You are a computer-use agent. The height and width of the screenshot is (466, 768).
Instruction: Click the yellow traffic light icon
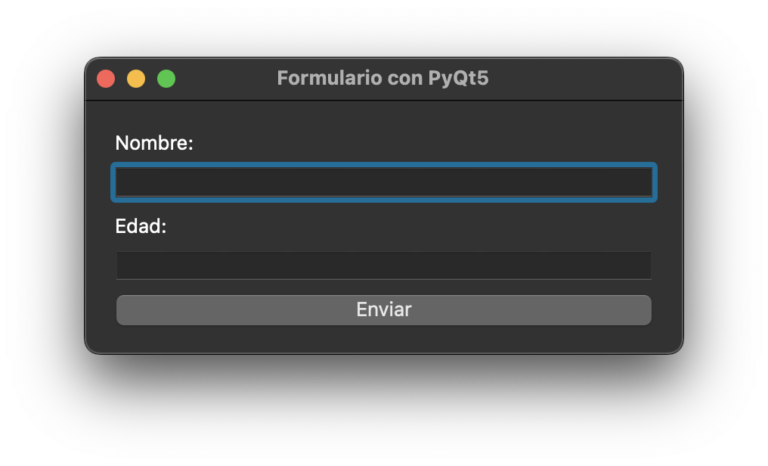pos(136,79)
